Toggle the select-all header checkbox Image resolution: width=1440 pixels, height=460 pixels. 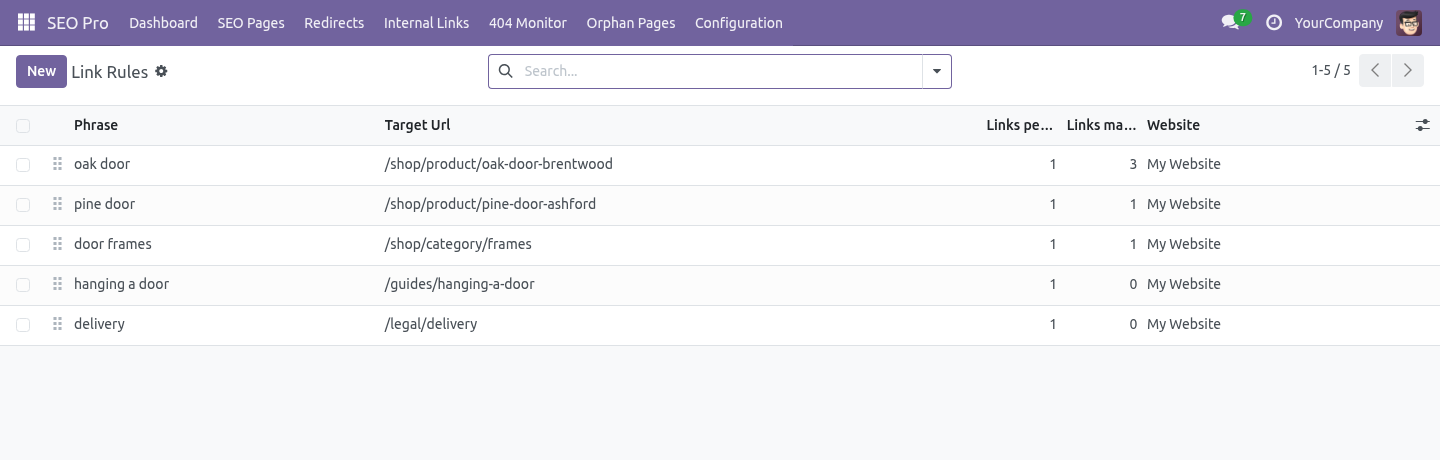pos(23,125)
